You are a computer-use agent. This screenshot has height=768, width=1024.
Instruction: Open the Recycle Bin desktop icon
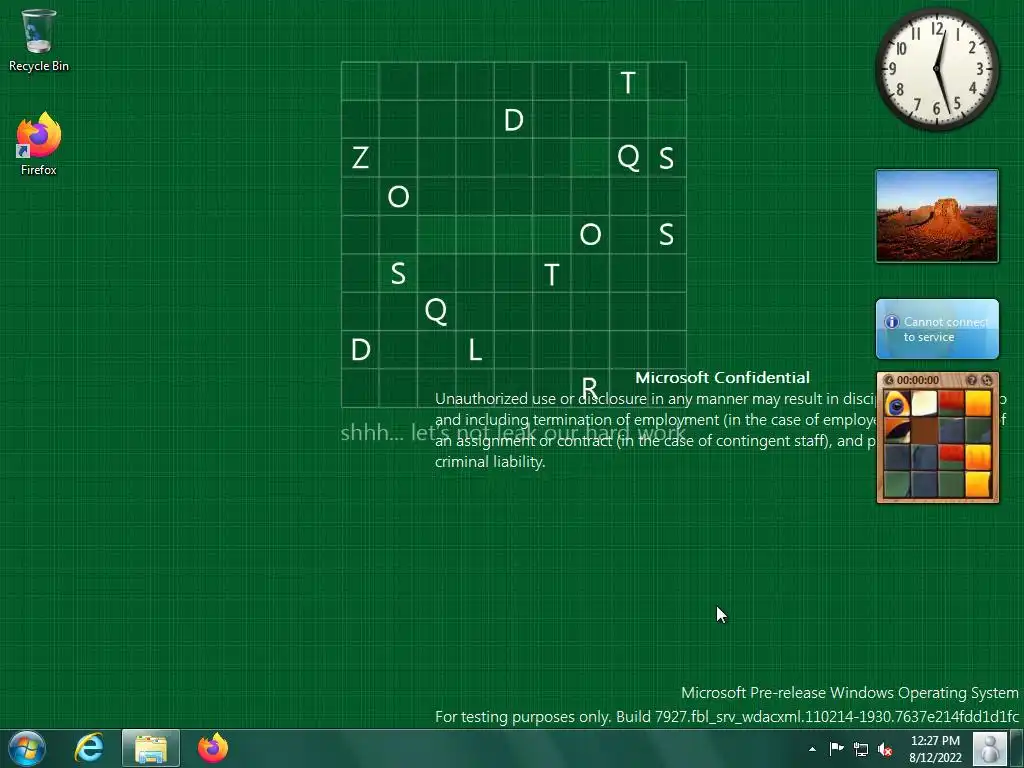click(39, 40)
